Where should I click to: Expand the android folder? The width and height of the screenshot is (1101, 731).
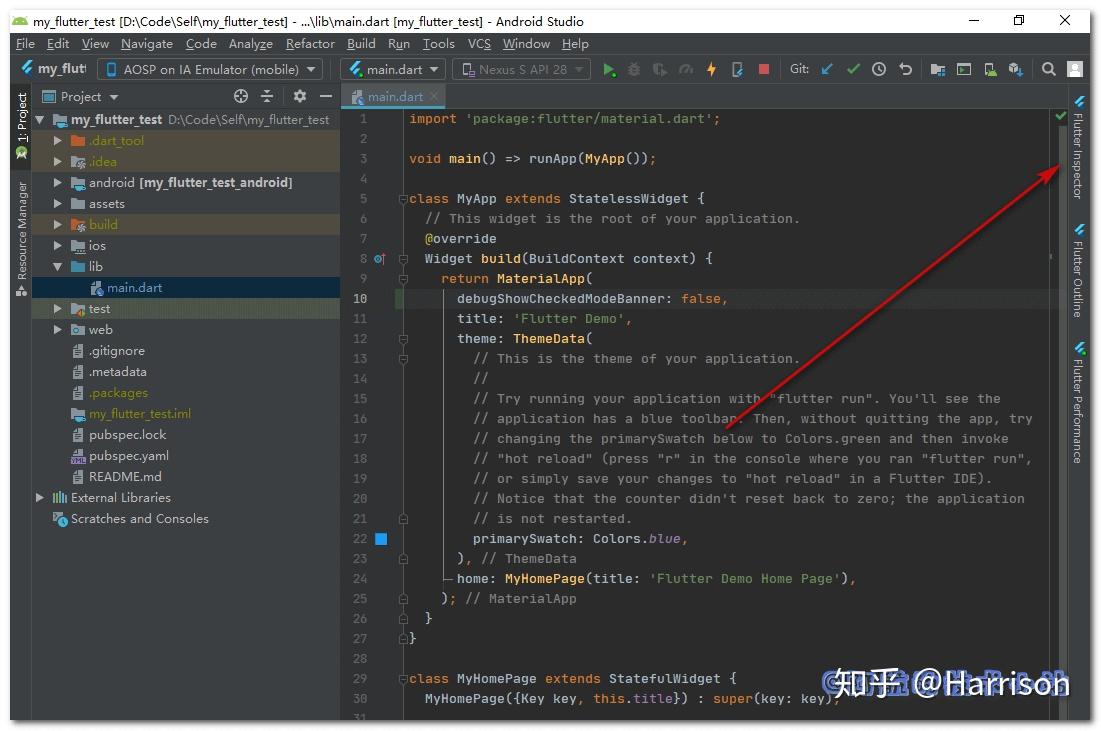click(58, 183)
